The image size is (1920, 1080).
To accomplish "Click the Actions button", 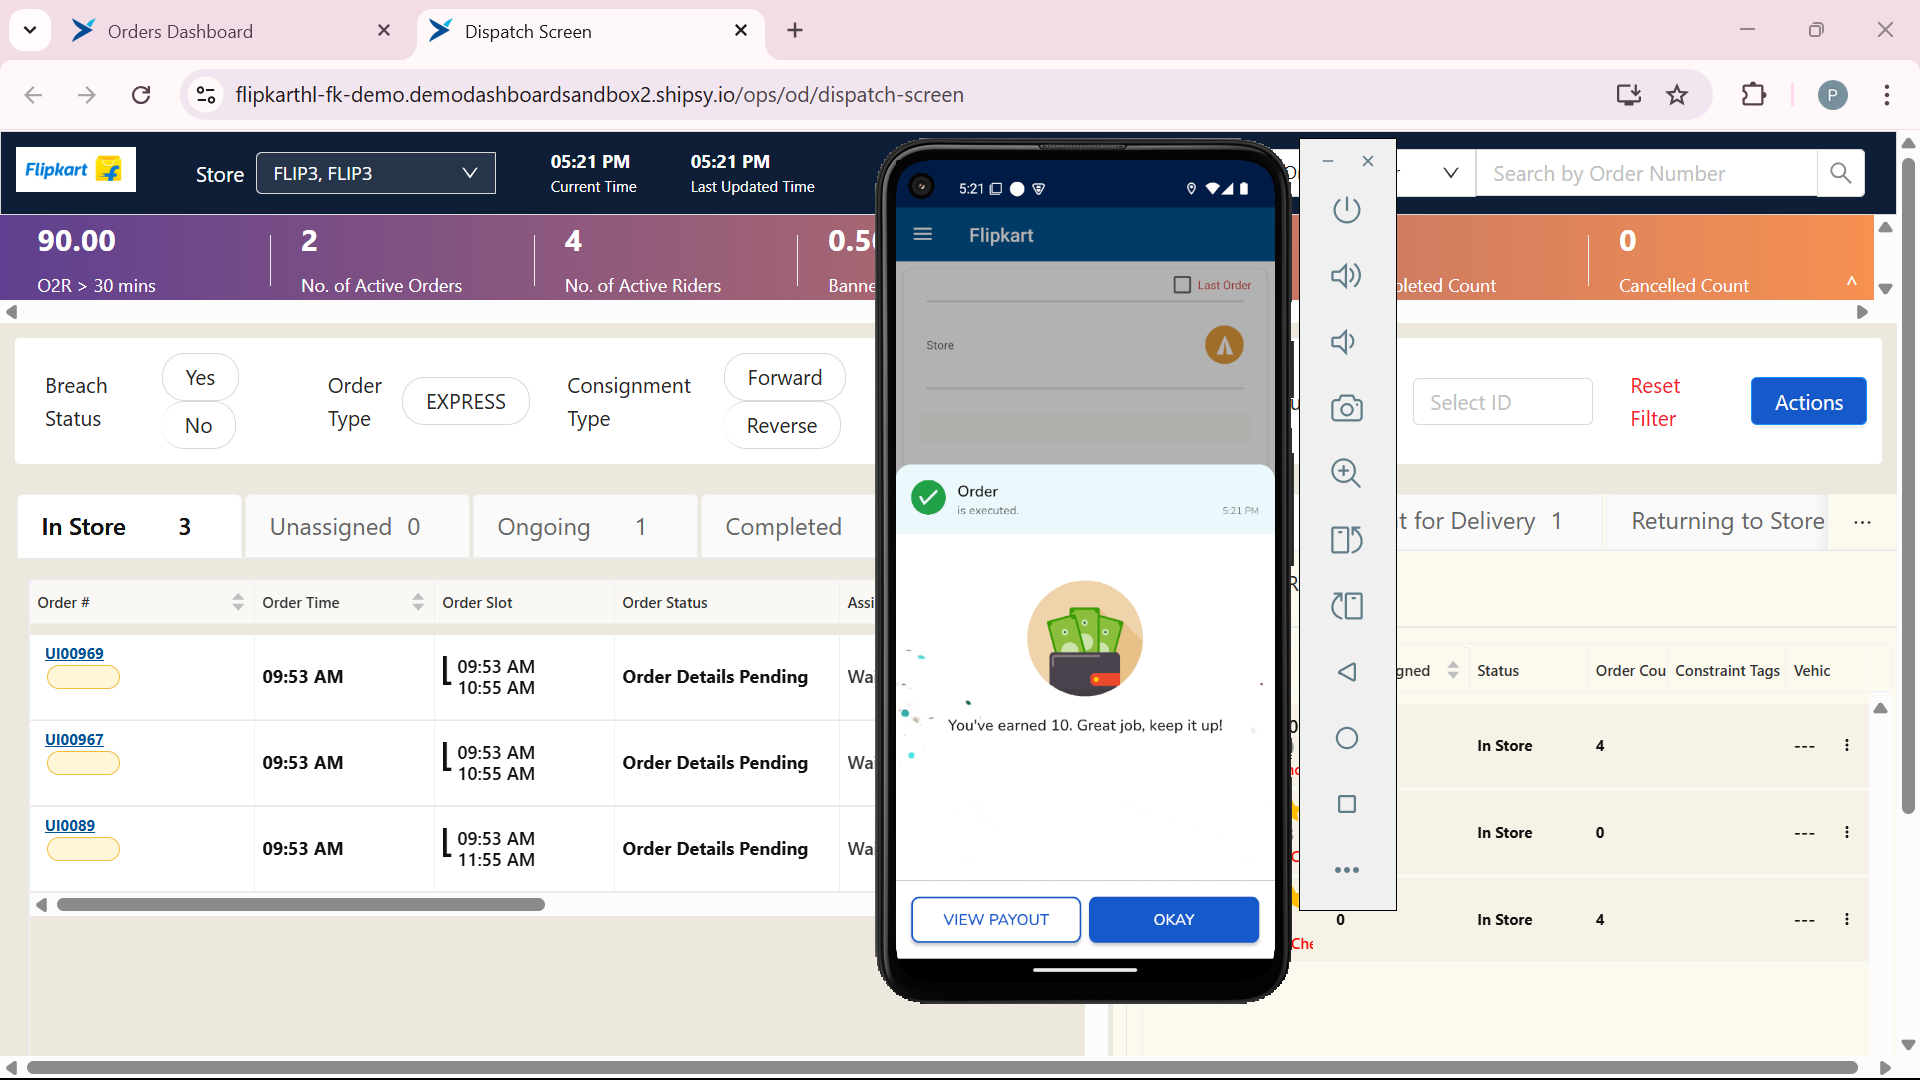I will pyautogui.click(x=1808, y=402).
